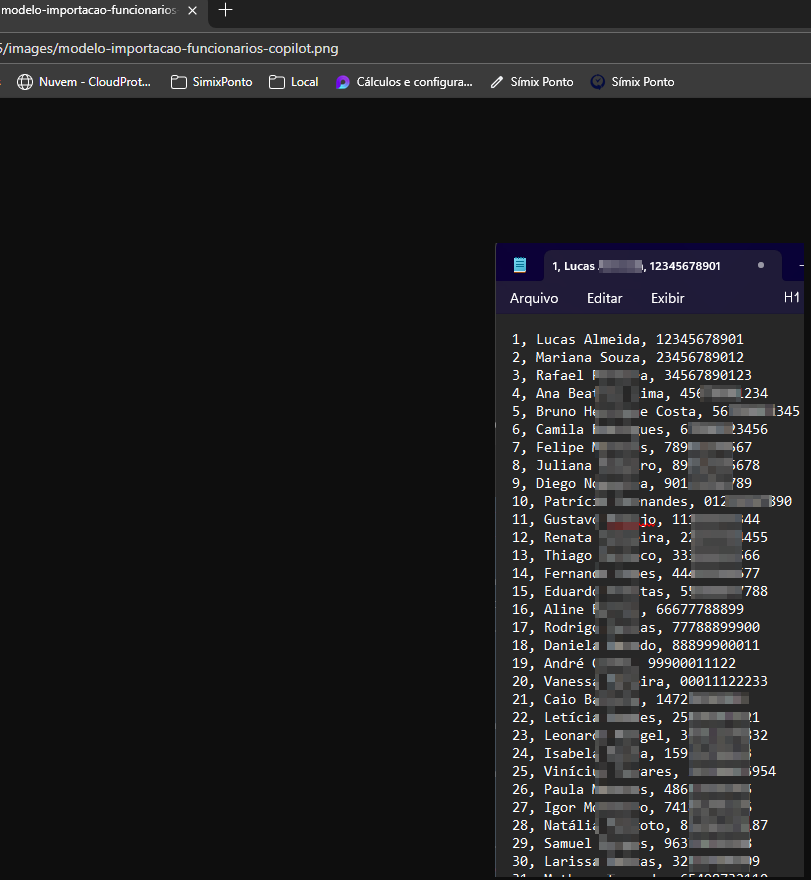
Task: Click the line starting "24, Isabel"
Action: click(x=631, y=753)
